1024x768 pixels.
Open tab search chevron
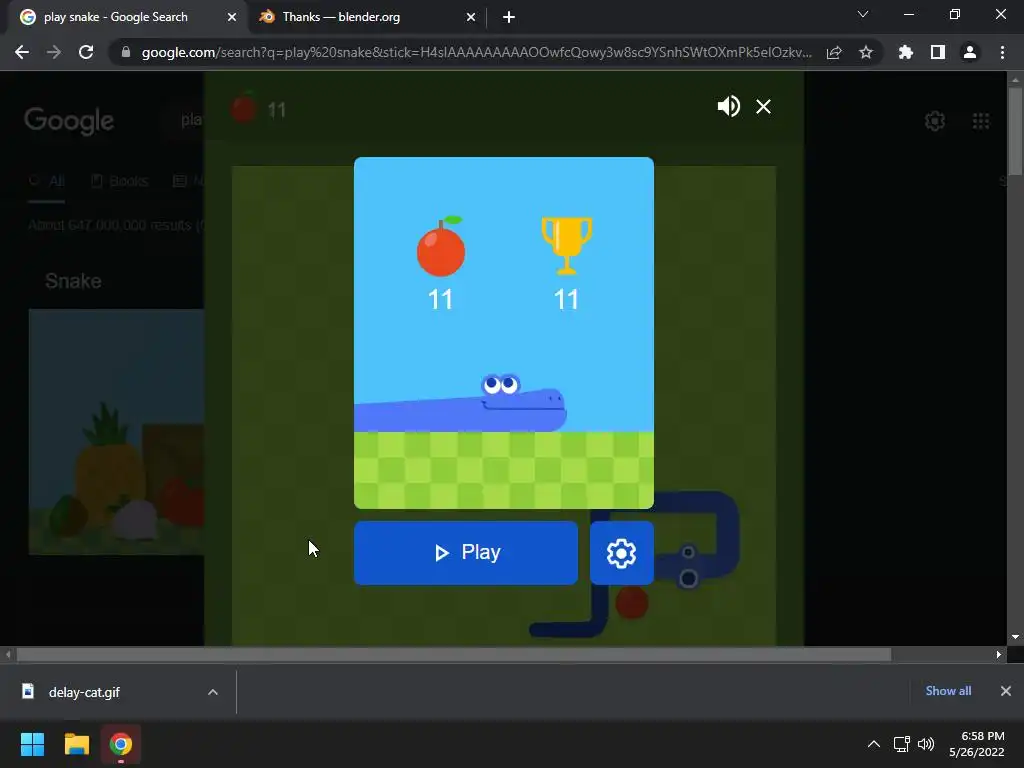[863, 14]
